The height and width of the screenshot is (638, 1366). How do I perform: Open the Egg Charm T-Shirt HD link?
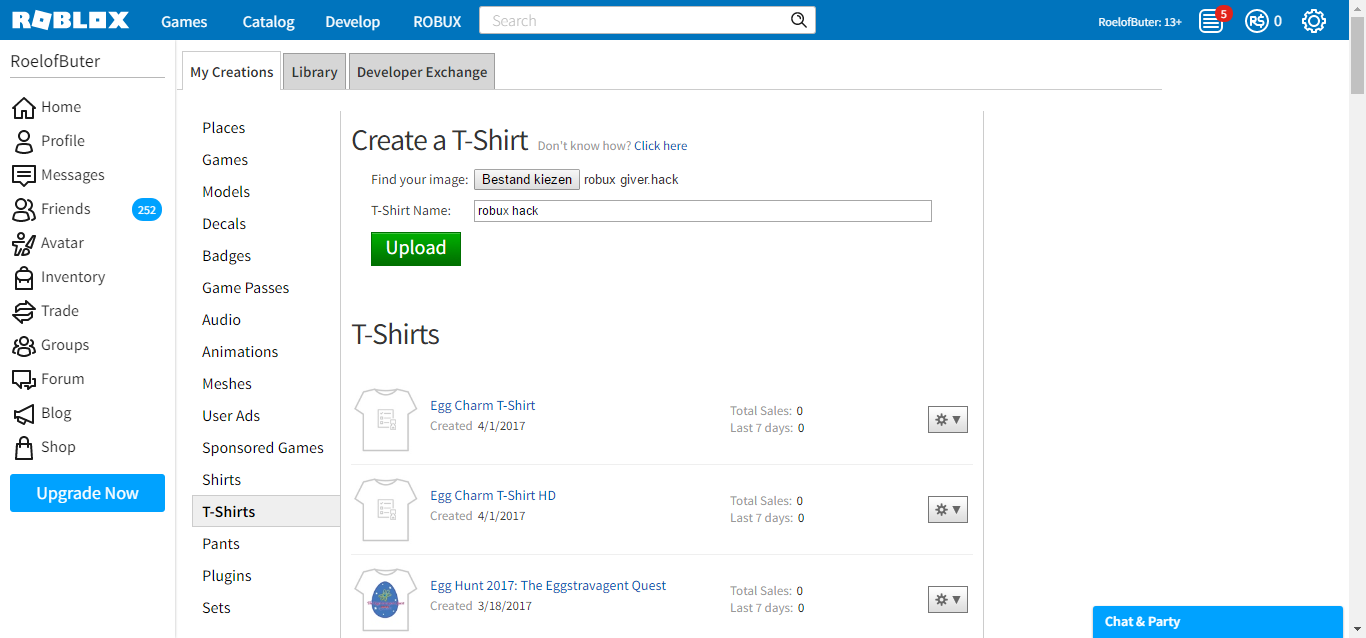(493, 495)
